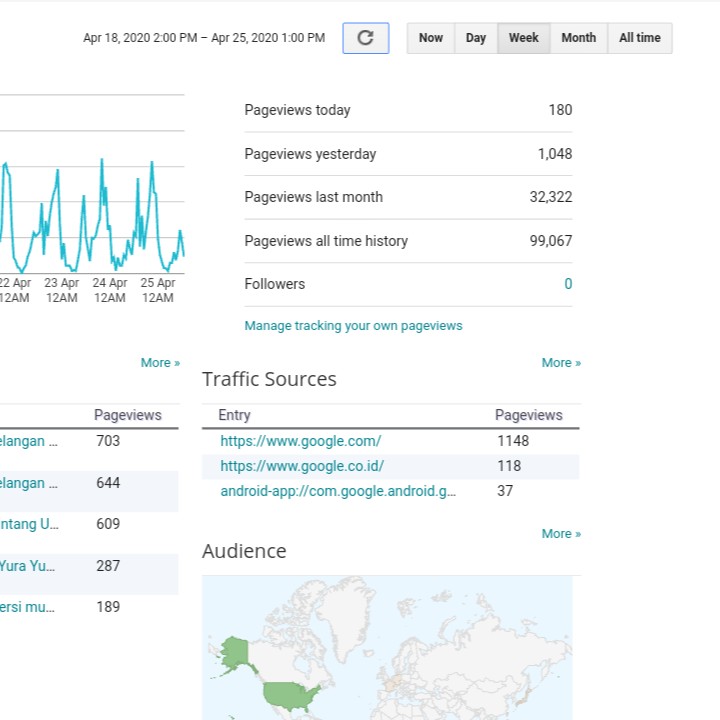
Task: Open the post with 609 pageviews
Action: click(28, 524)
